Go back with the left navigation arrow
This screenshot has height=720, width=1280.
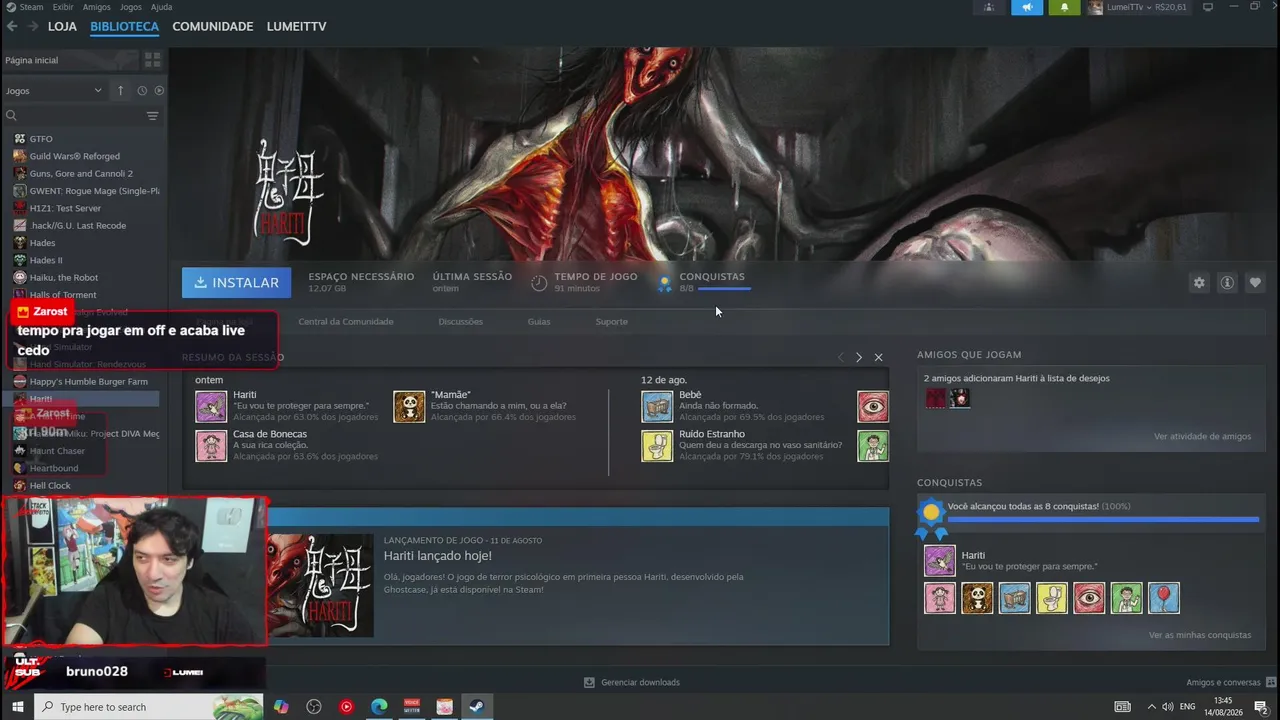click(12, 26)
